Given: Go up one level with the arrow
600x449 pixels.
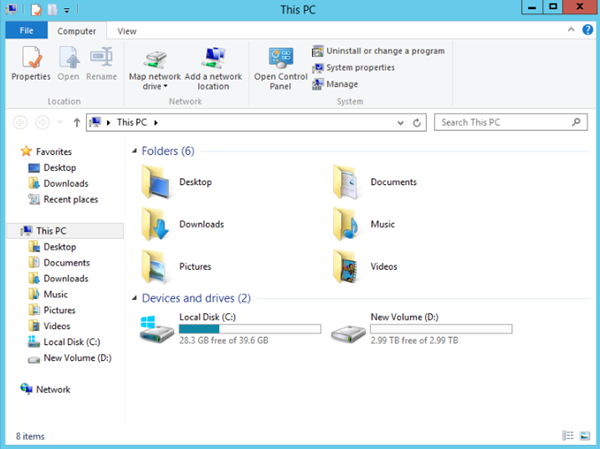Looking at the screenshot, I should pyautogui.click(x=77, y=123).
